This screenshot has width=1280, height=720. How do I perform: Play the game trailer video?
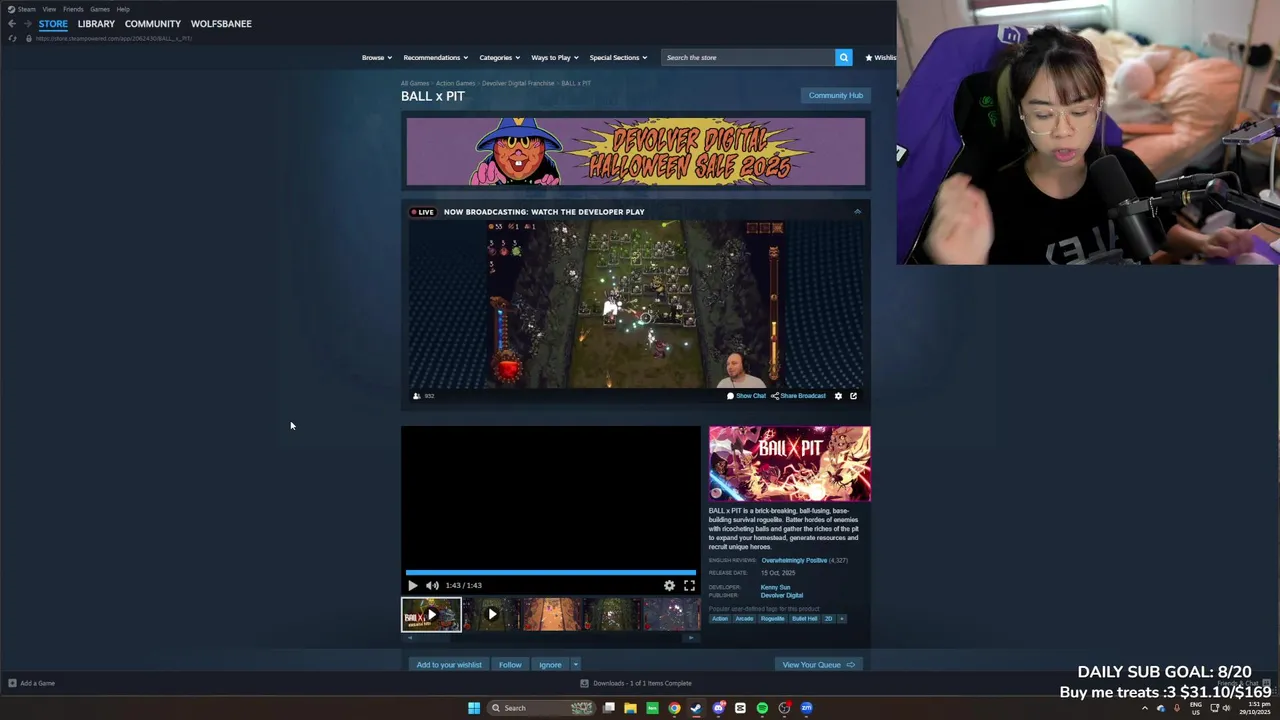(x=412, y=585)
